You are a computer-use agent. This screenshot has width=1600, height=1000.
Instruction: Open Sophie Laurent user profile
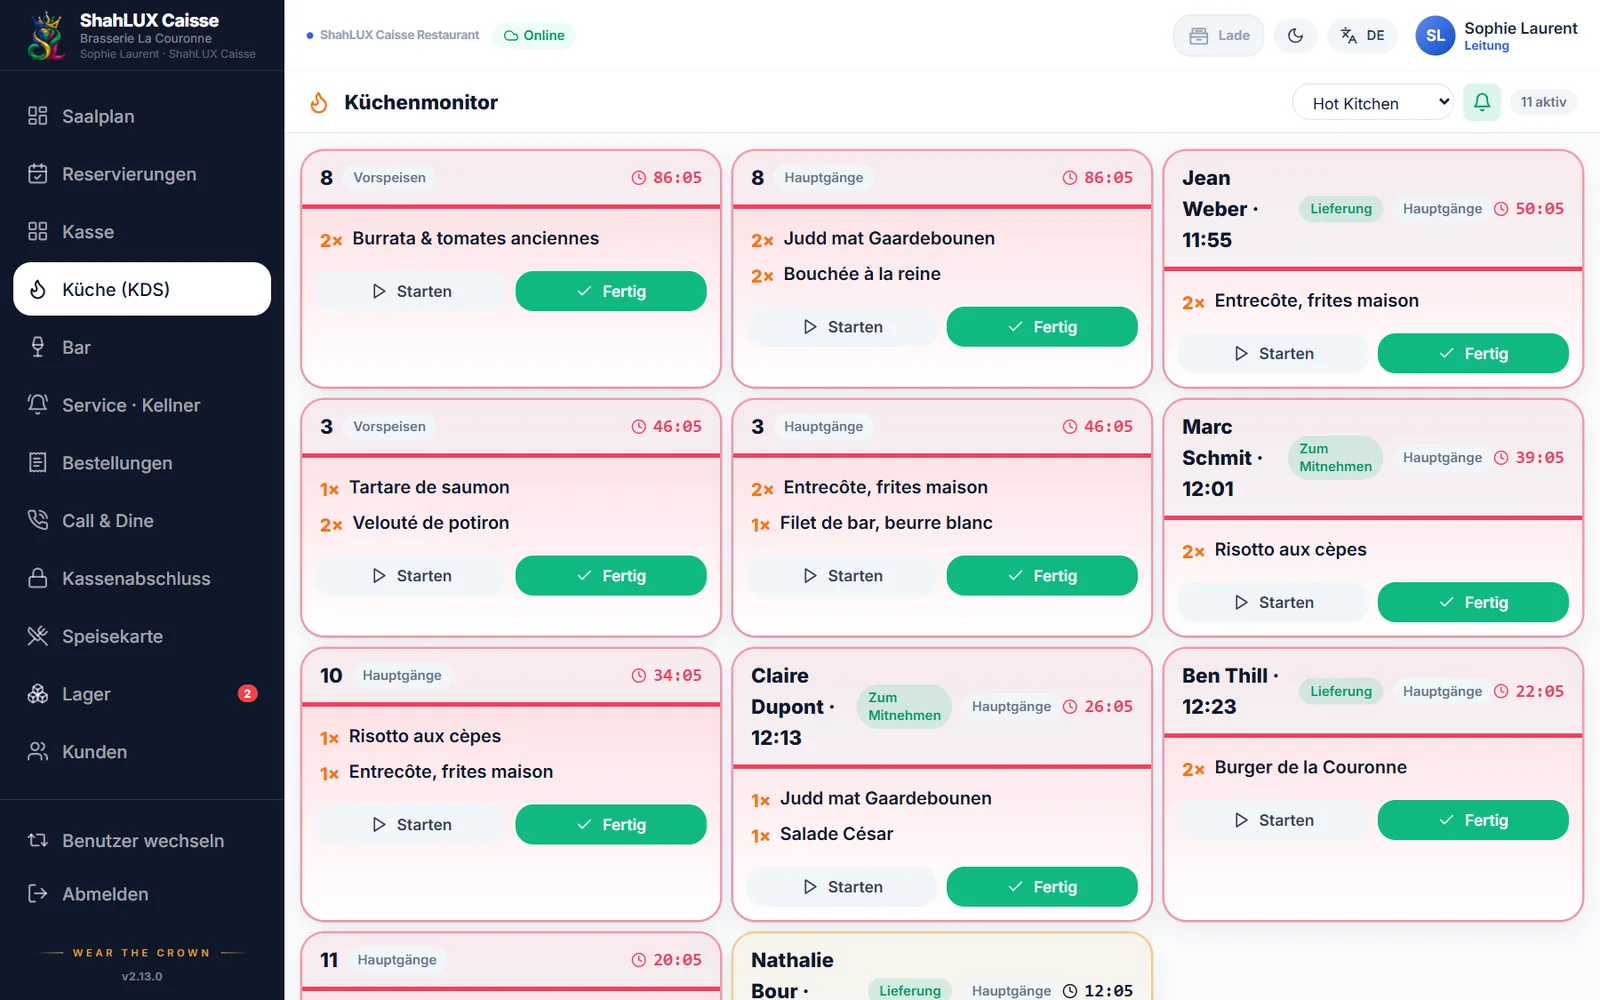pyautogui.click(x=1496, y=36)
